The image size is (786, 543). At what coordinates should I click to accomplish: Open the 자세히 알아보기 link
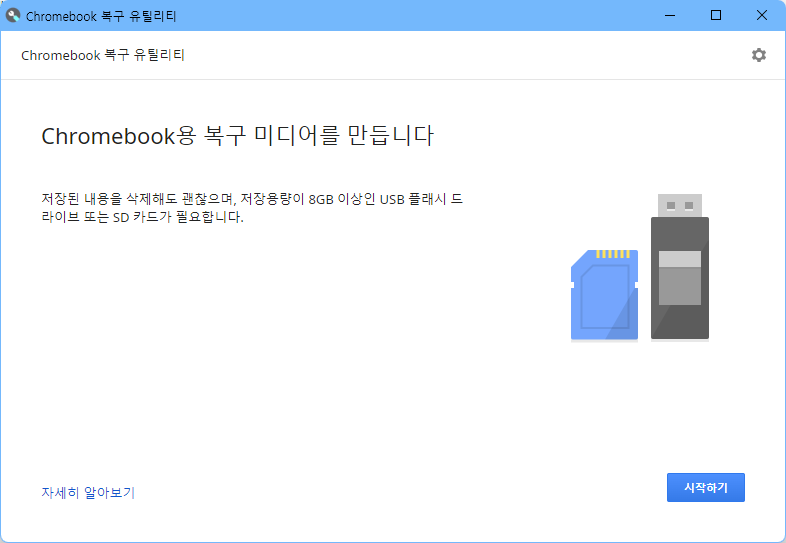(x=88, y=492)
